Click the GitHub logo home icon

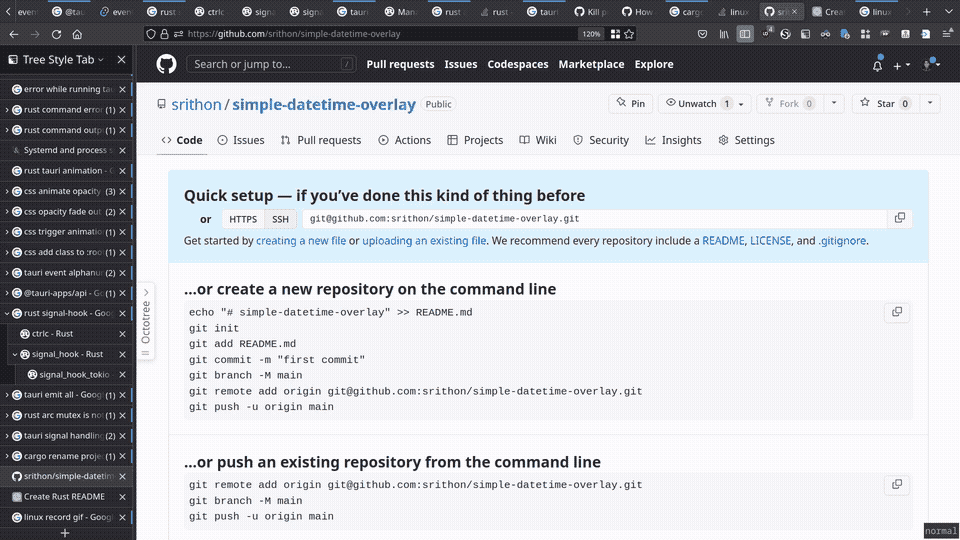166,64
